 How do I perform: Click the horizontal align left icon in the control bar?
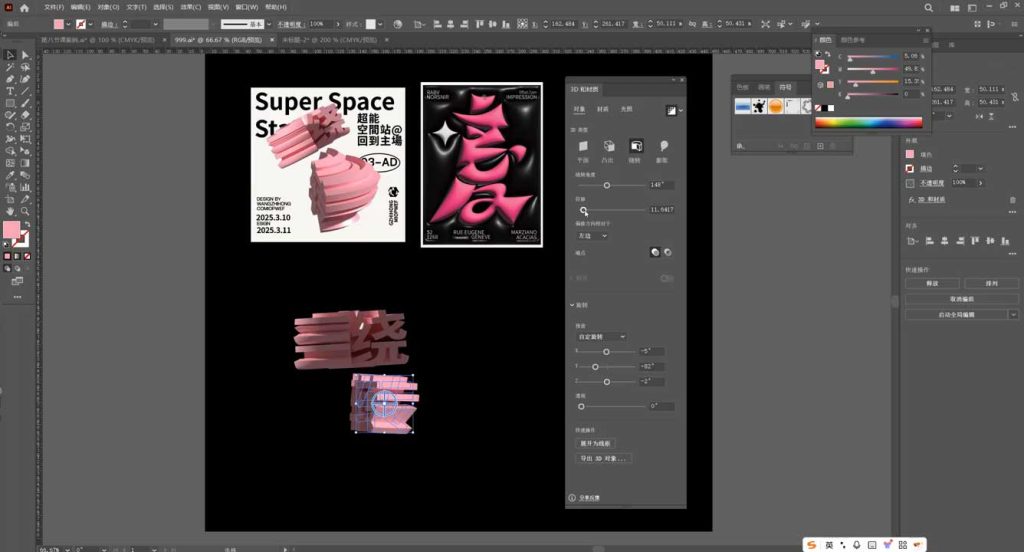[x=438, y=24]
